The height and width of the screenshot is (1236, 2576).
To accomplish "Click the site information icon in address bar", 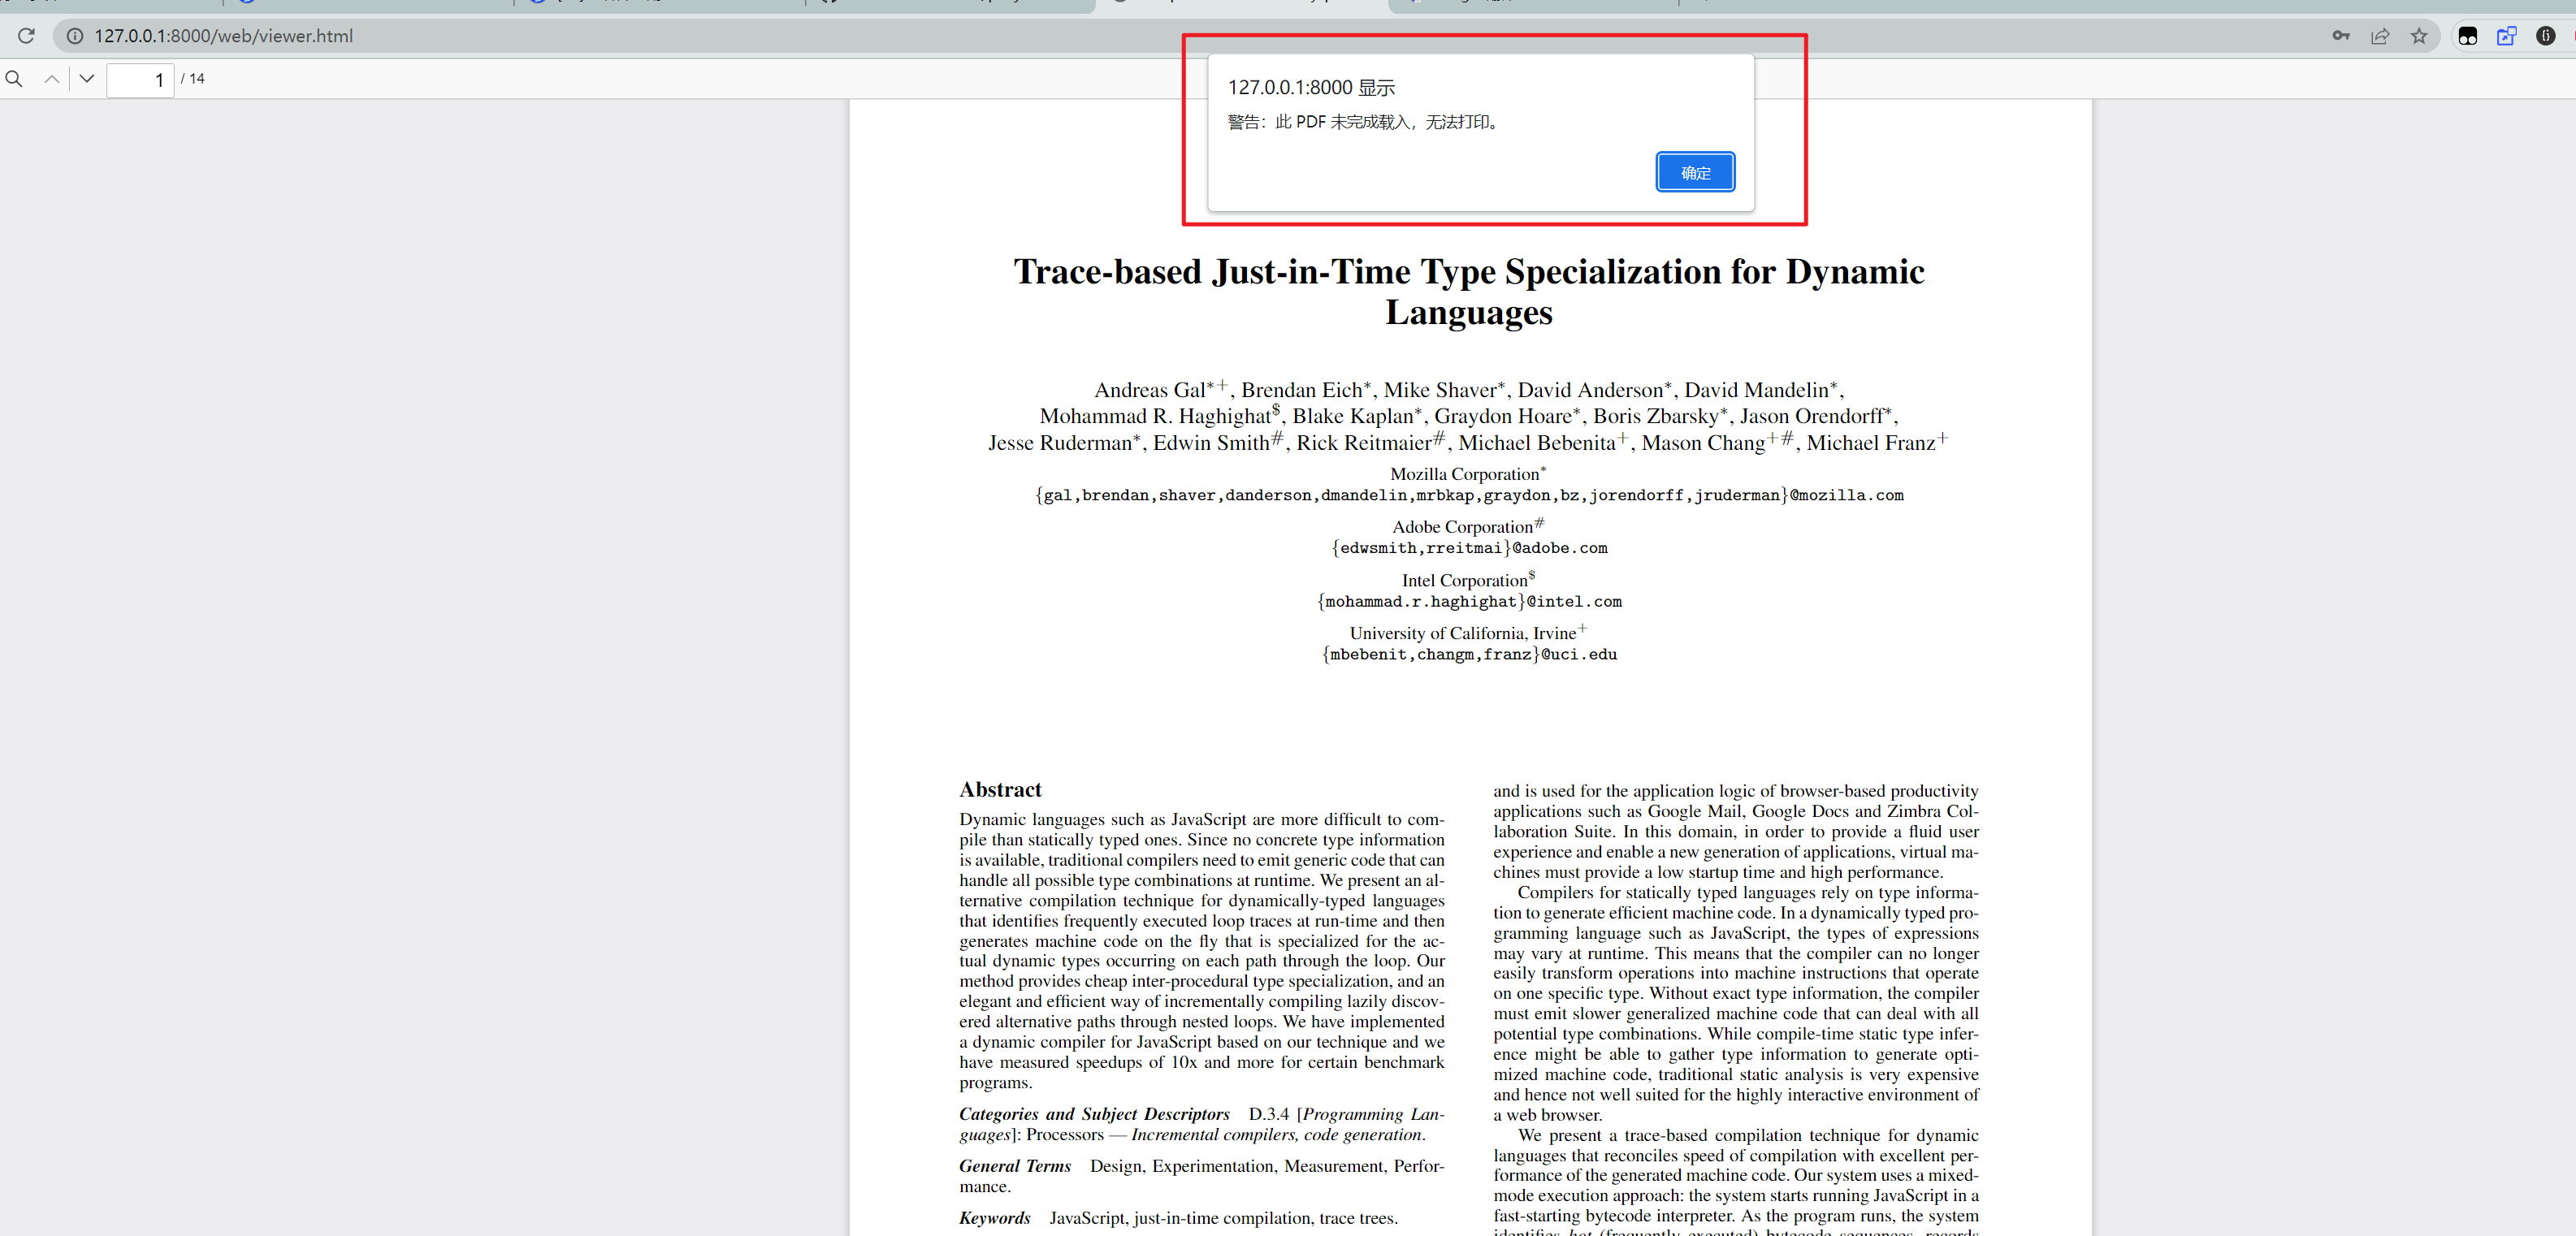I will (75, 36).
